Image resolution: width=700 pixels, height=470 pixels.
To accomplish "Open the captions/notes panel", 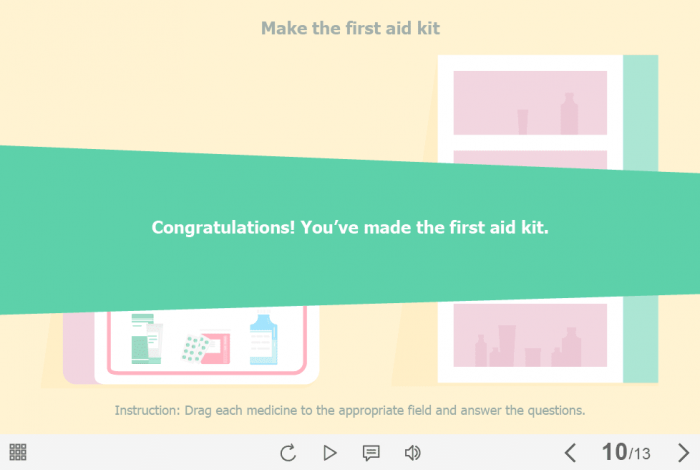I will coord(371,453).
